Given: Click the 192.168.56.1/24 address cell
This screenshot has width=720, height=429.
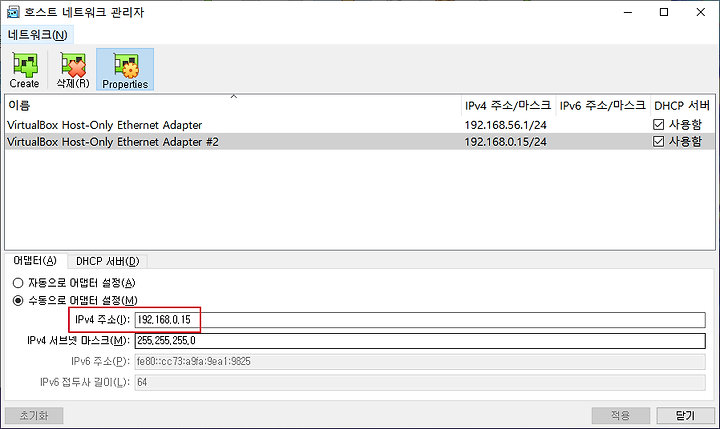Looking at the screenshot, I should coord(506,125).
